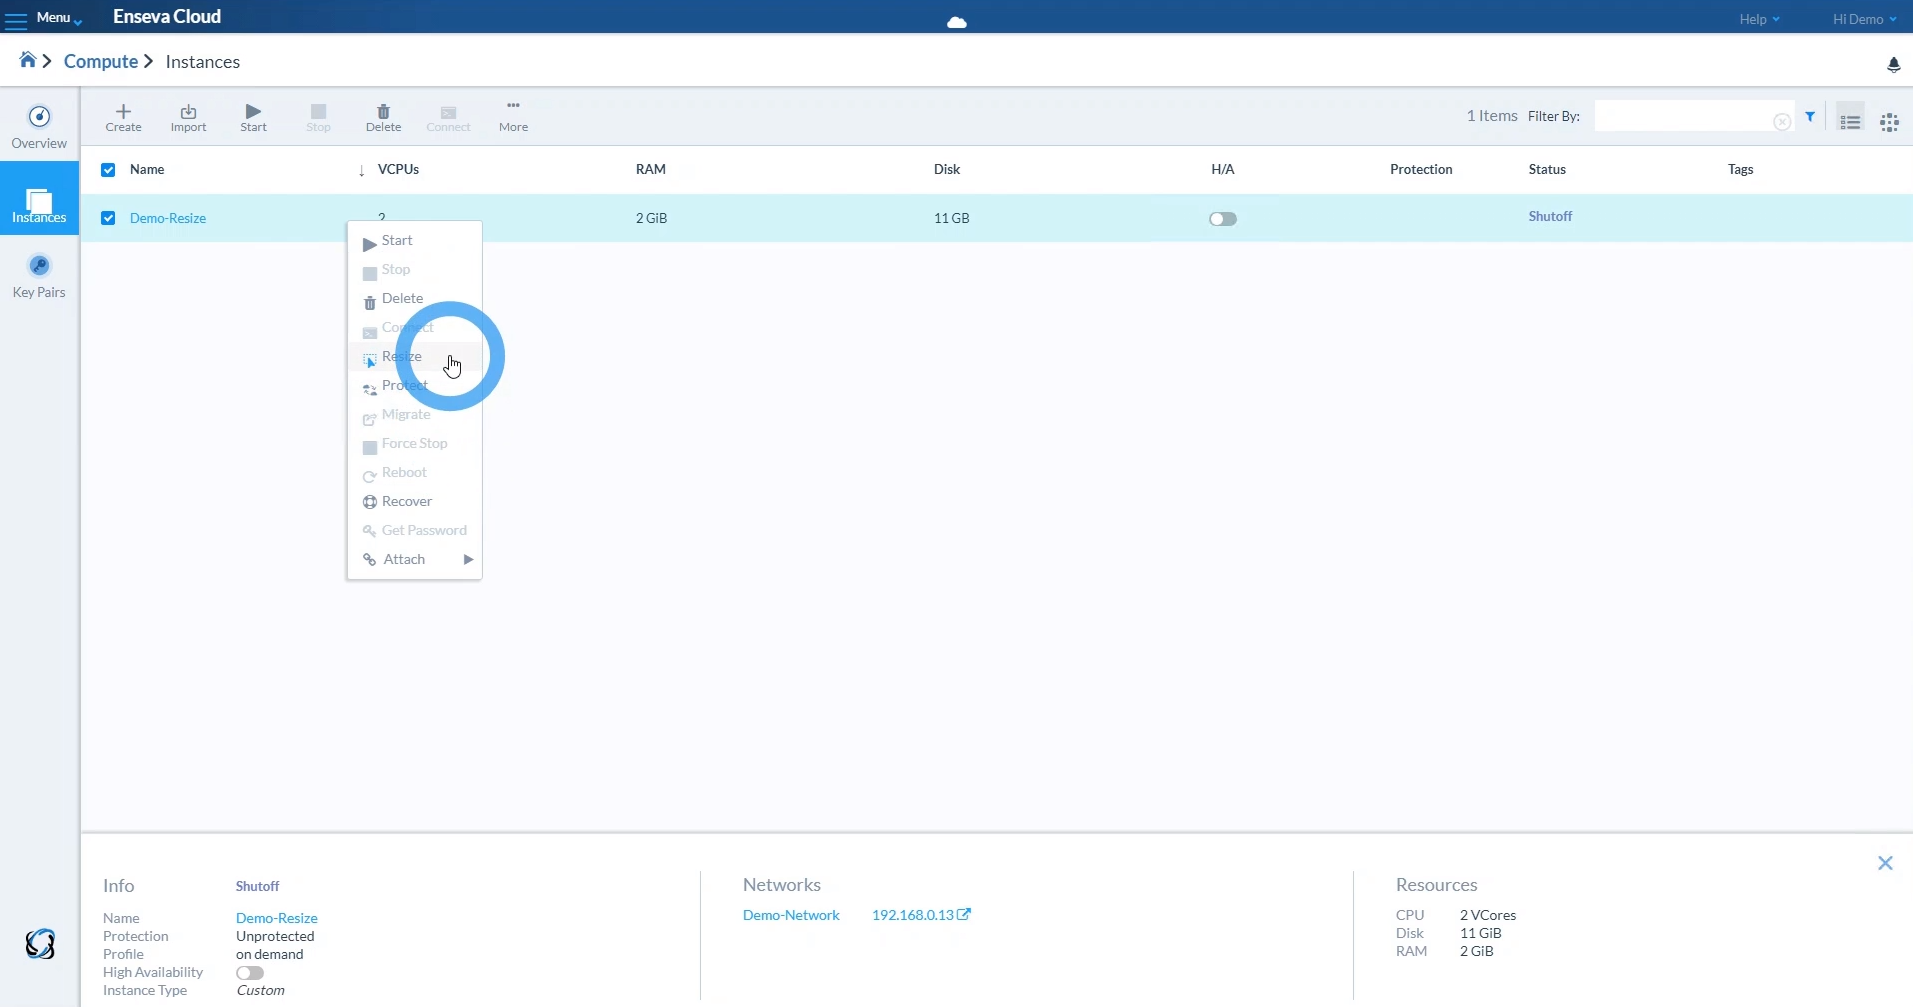Click the VCPUs column header
Viewport: 1913px width, 1007px height.
coord(398,169)
